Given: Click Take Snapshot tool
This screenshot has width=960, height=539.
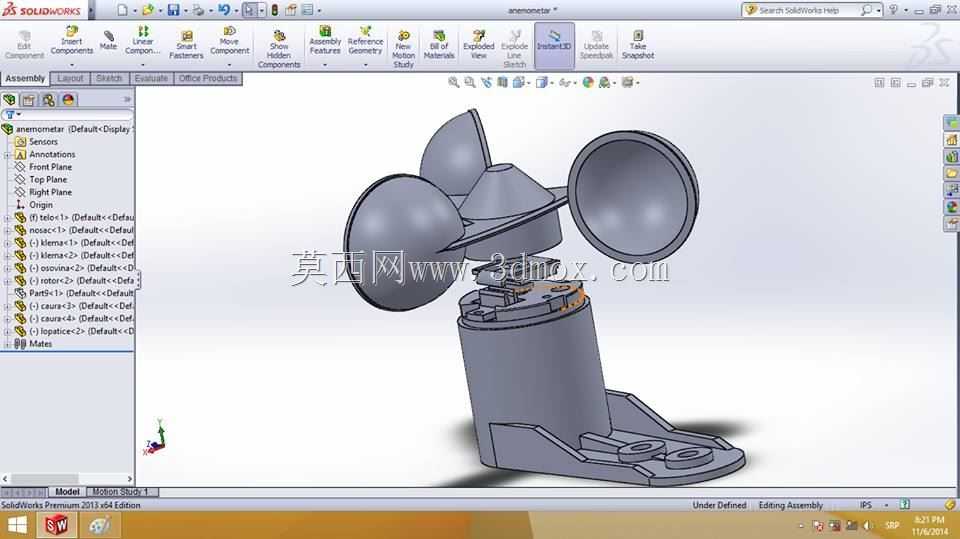Looking at the screenshot, I should coord(638,44).
